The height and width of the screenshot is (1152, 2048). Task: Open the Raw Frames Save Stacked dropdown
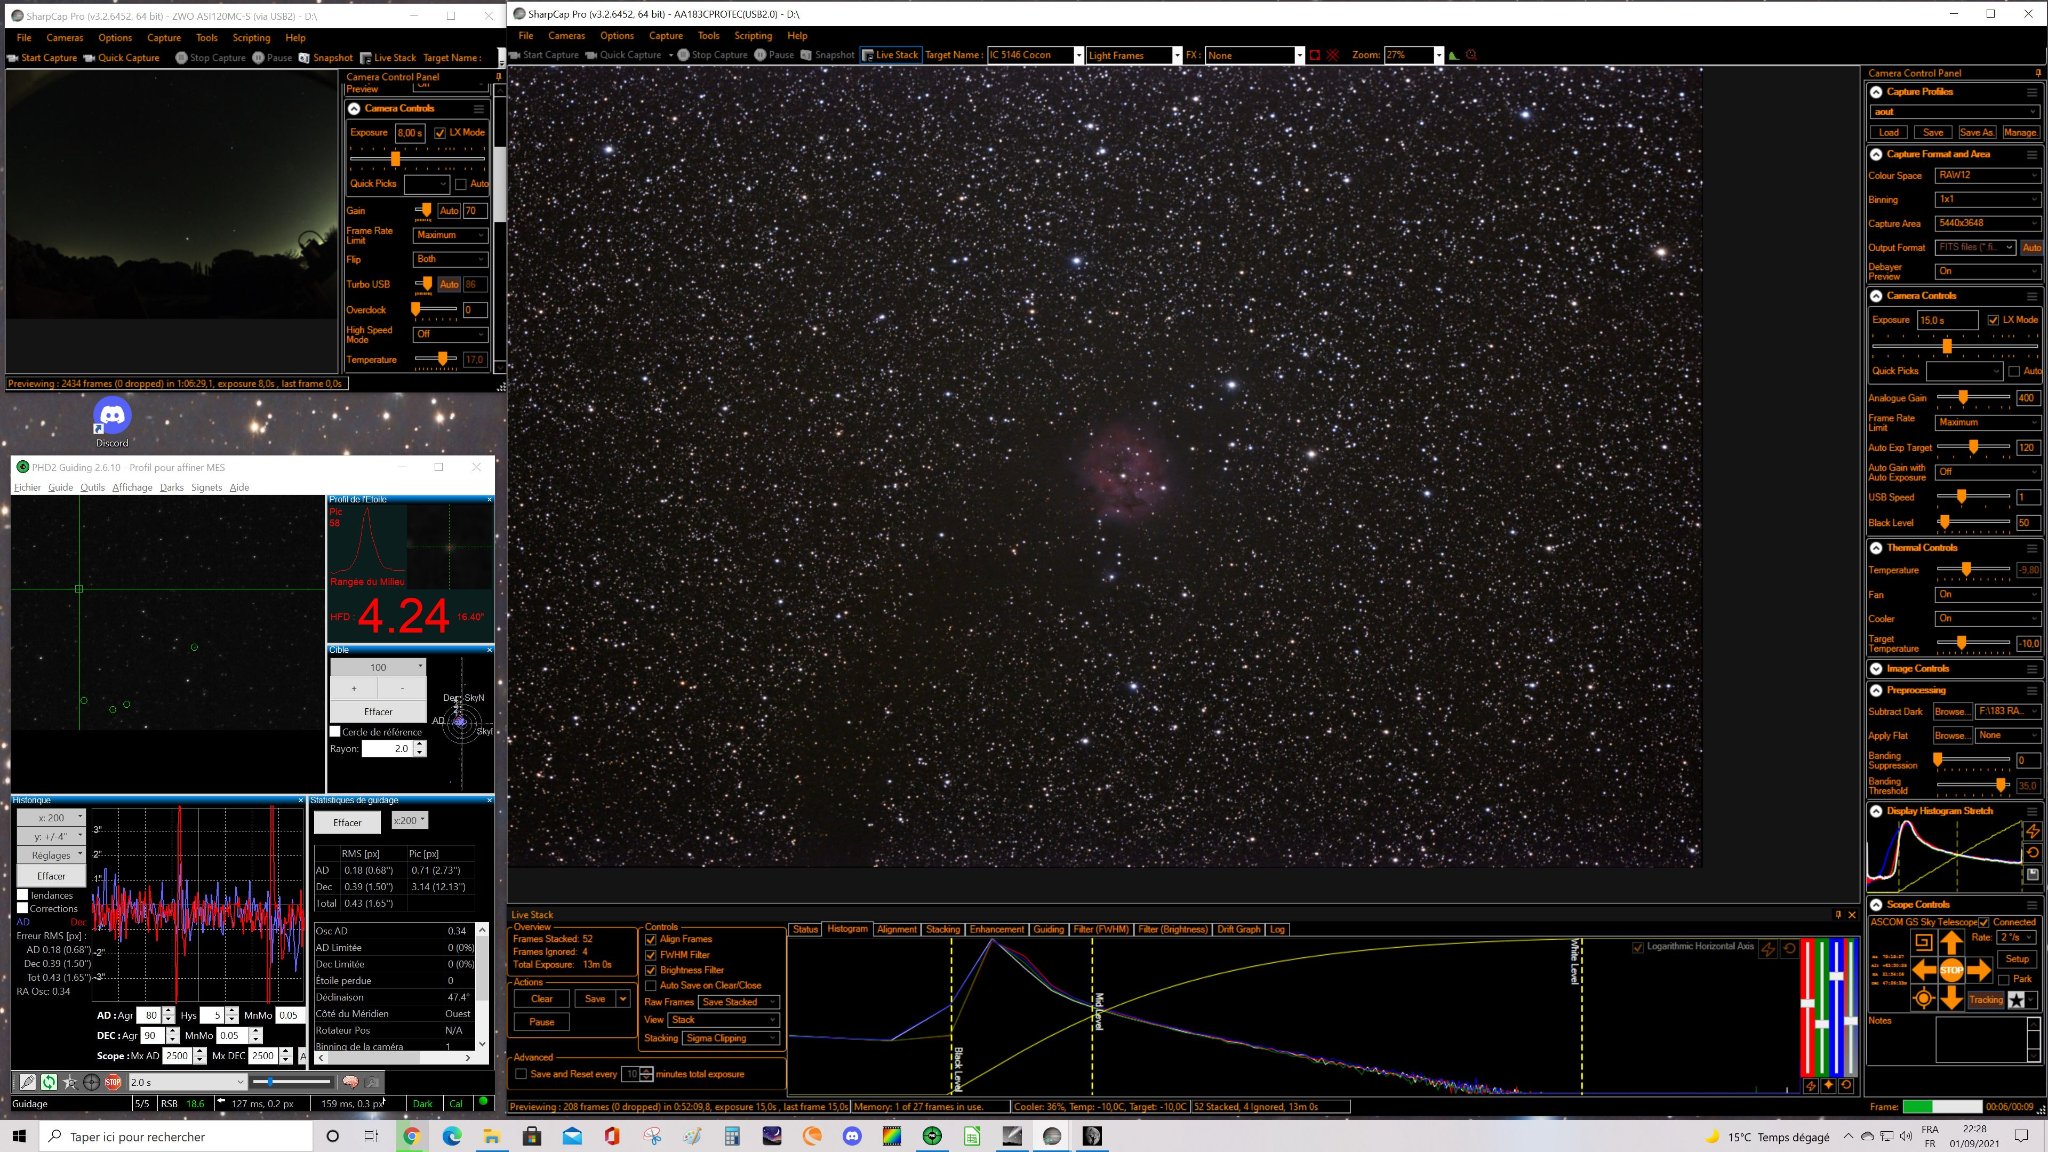click(739, 1002)
